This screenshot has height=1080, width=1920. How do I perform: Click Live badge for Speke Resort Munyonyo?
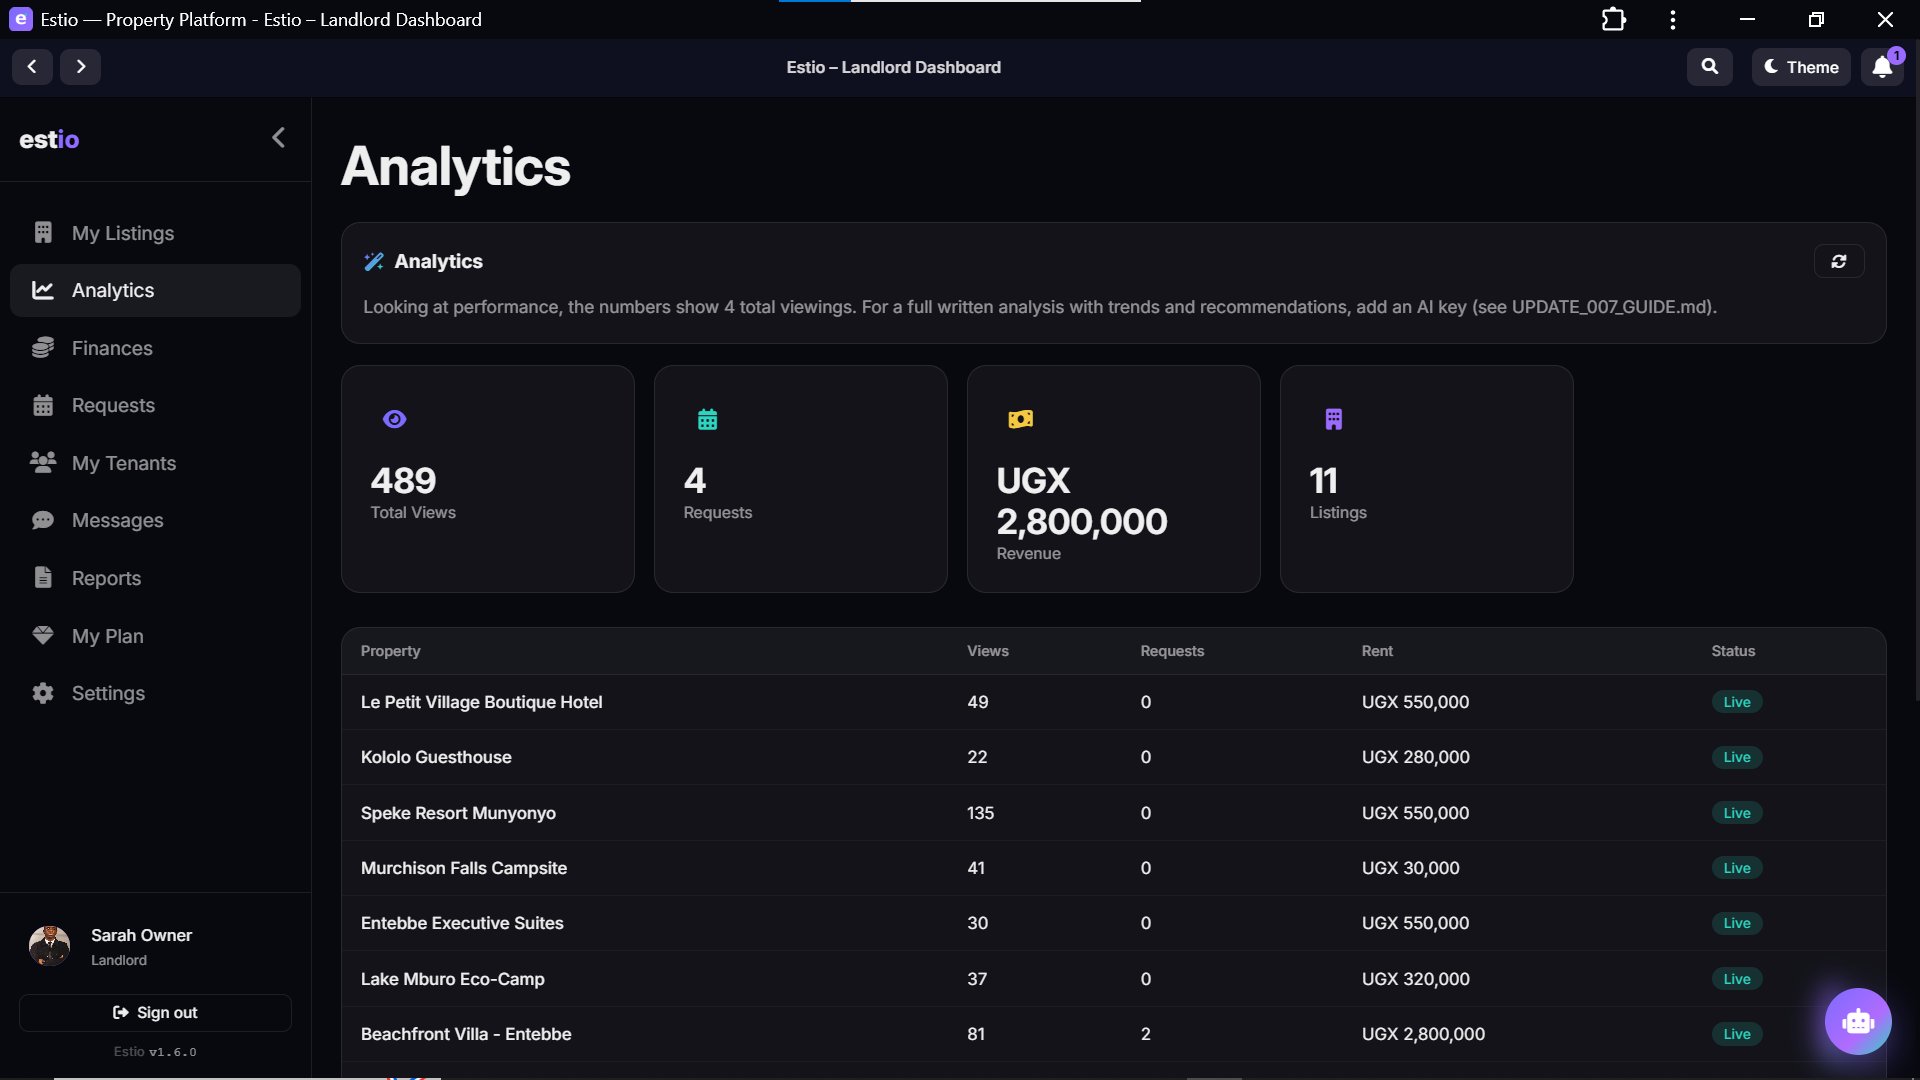point(1736,813)
